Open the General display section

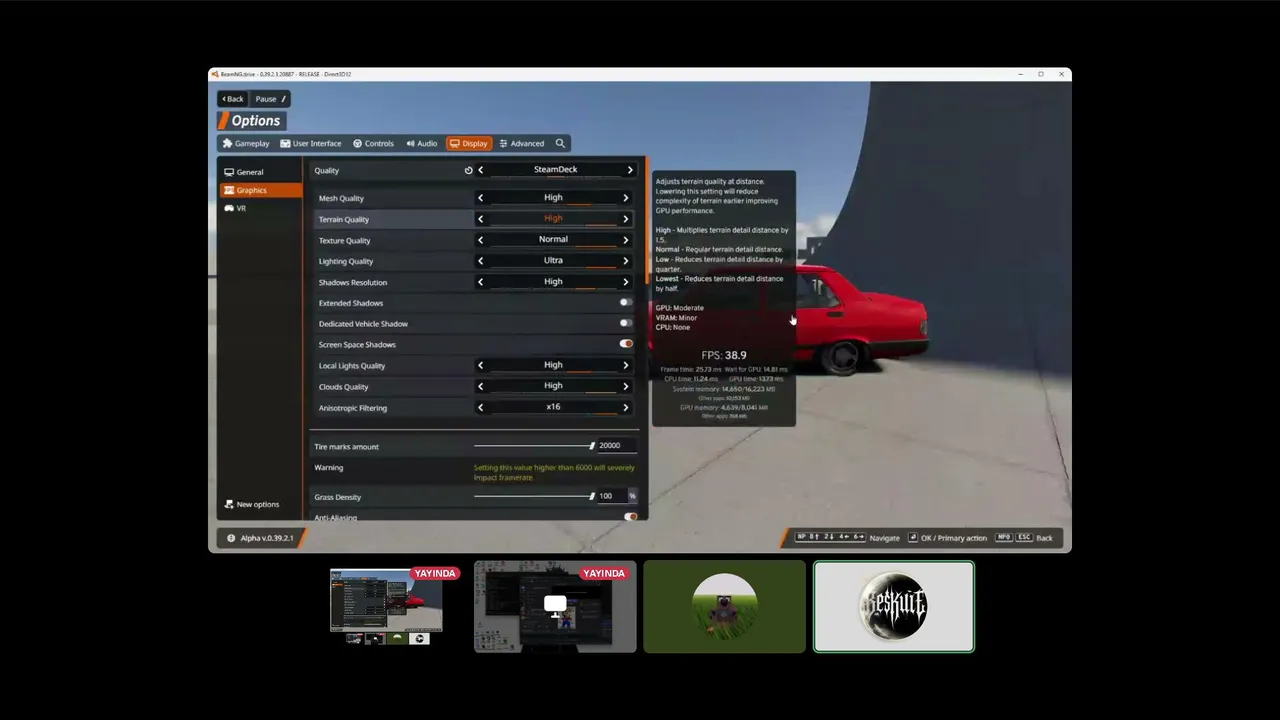tap(261, 172)
